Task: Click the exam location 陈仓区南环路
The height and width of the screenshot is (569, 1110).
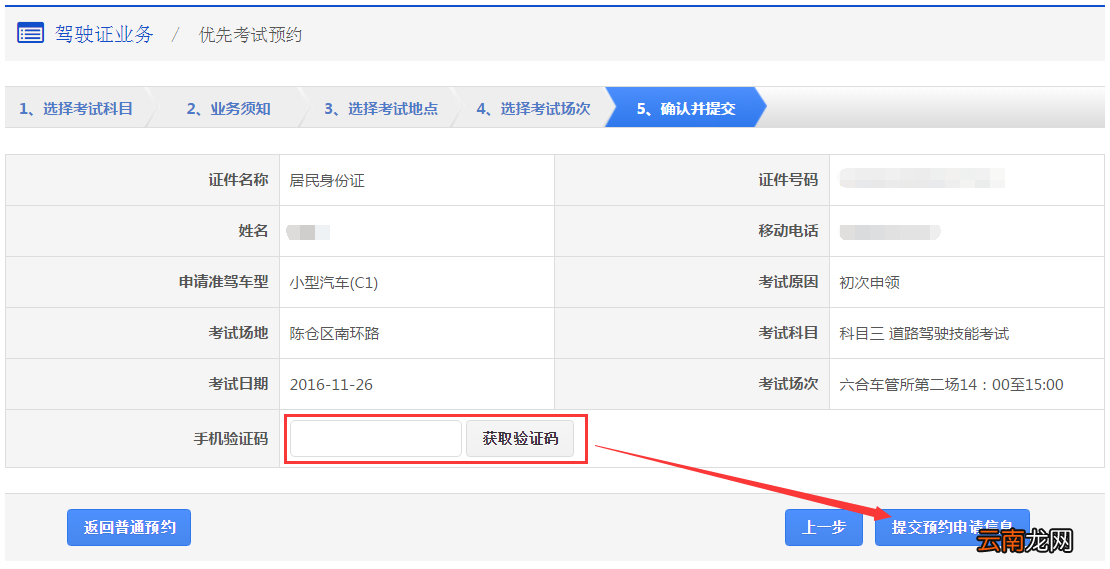Action: click(x=334, y=334)
